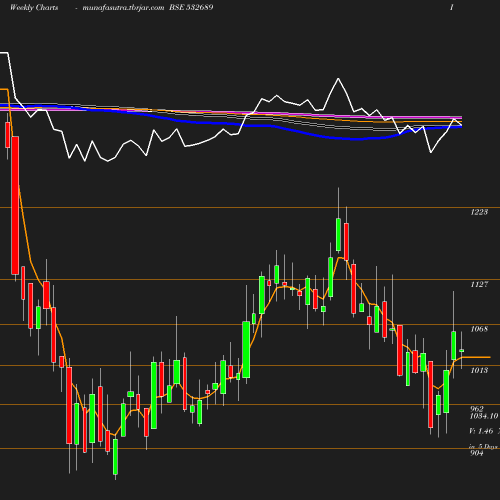Click the 1127 price level label
500x500 pixels.
(x=479, y=284)
